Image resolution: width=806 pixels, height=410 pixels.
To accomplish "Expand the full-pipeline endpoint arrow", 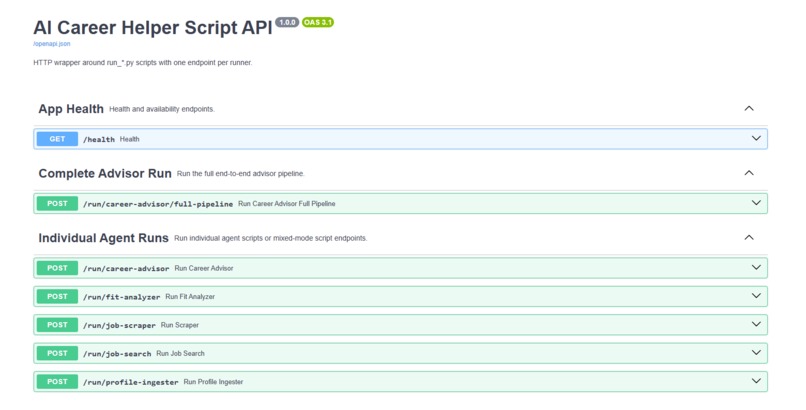I will click(756, 203).
